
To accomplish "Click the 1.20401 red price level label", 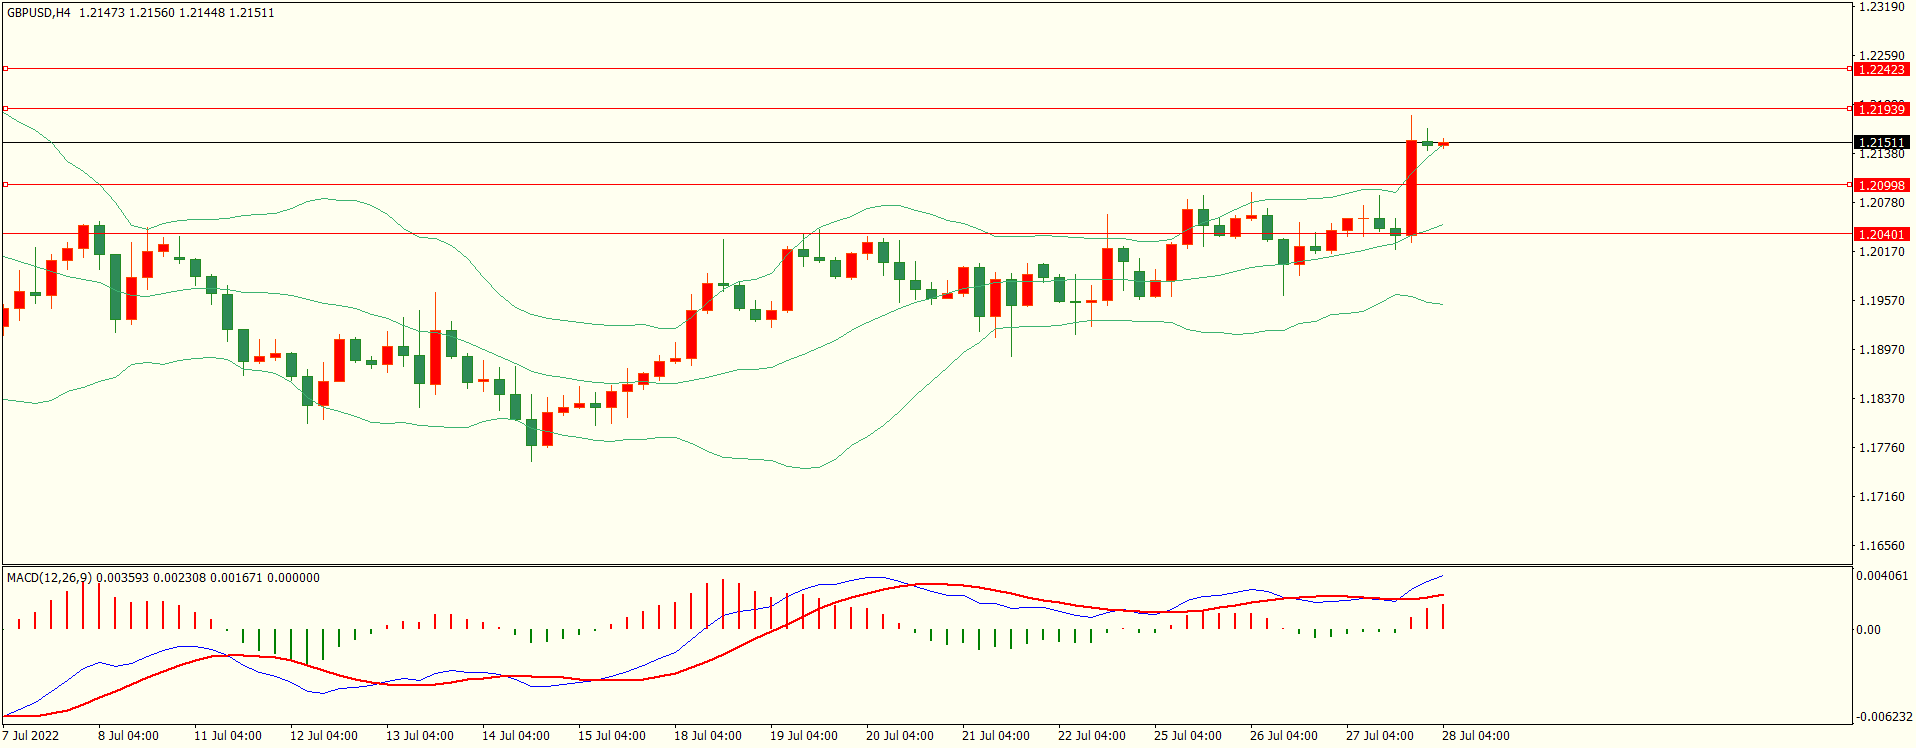I will pos(1881,234).
